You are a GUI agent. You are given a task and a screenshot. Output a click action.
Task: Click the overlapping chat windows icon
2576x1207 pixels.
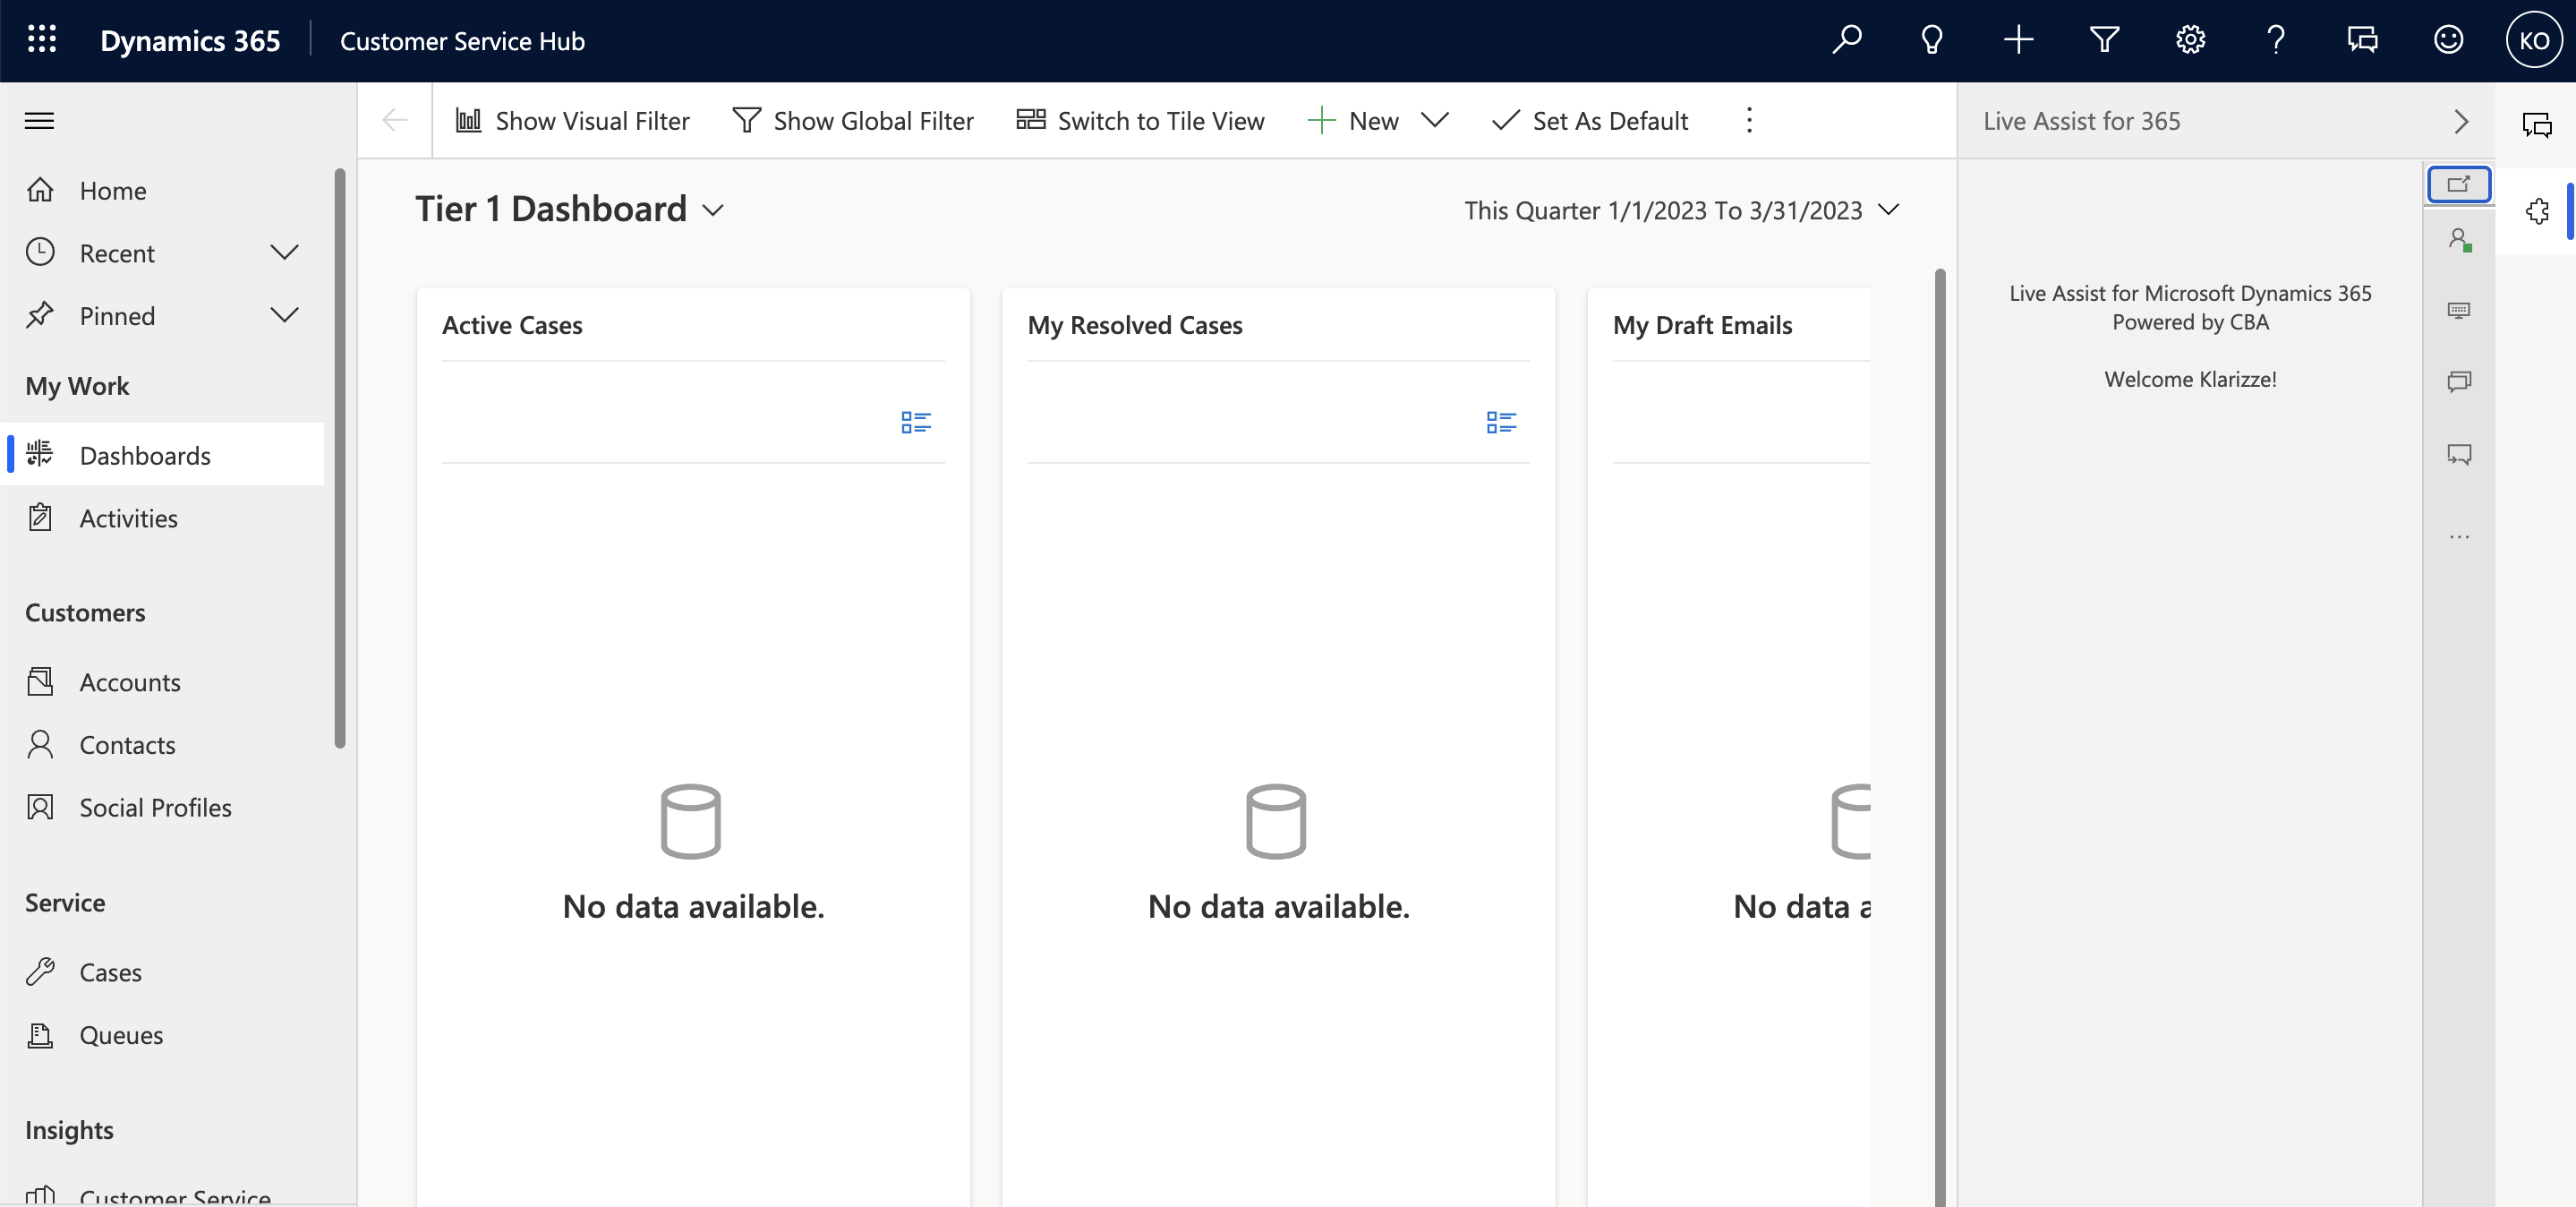(x=2459, y=381)
